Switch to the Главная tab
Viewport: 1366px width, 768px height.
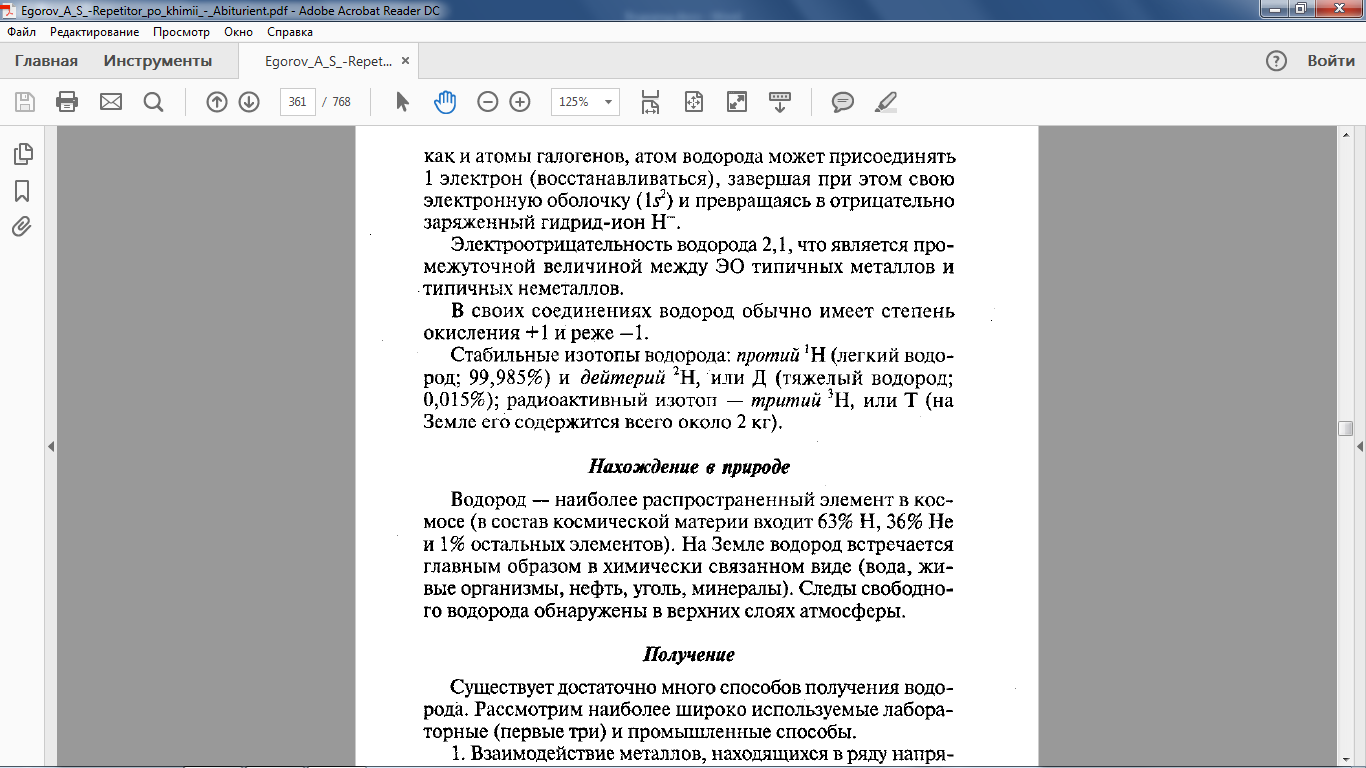pyautogui.click(x=46, y=61)
